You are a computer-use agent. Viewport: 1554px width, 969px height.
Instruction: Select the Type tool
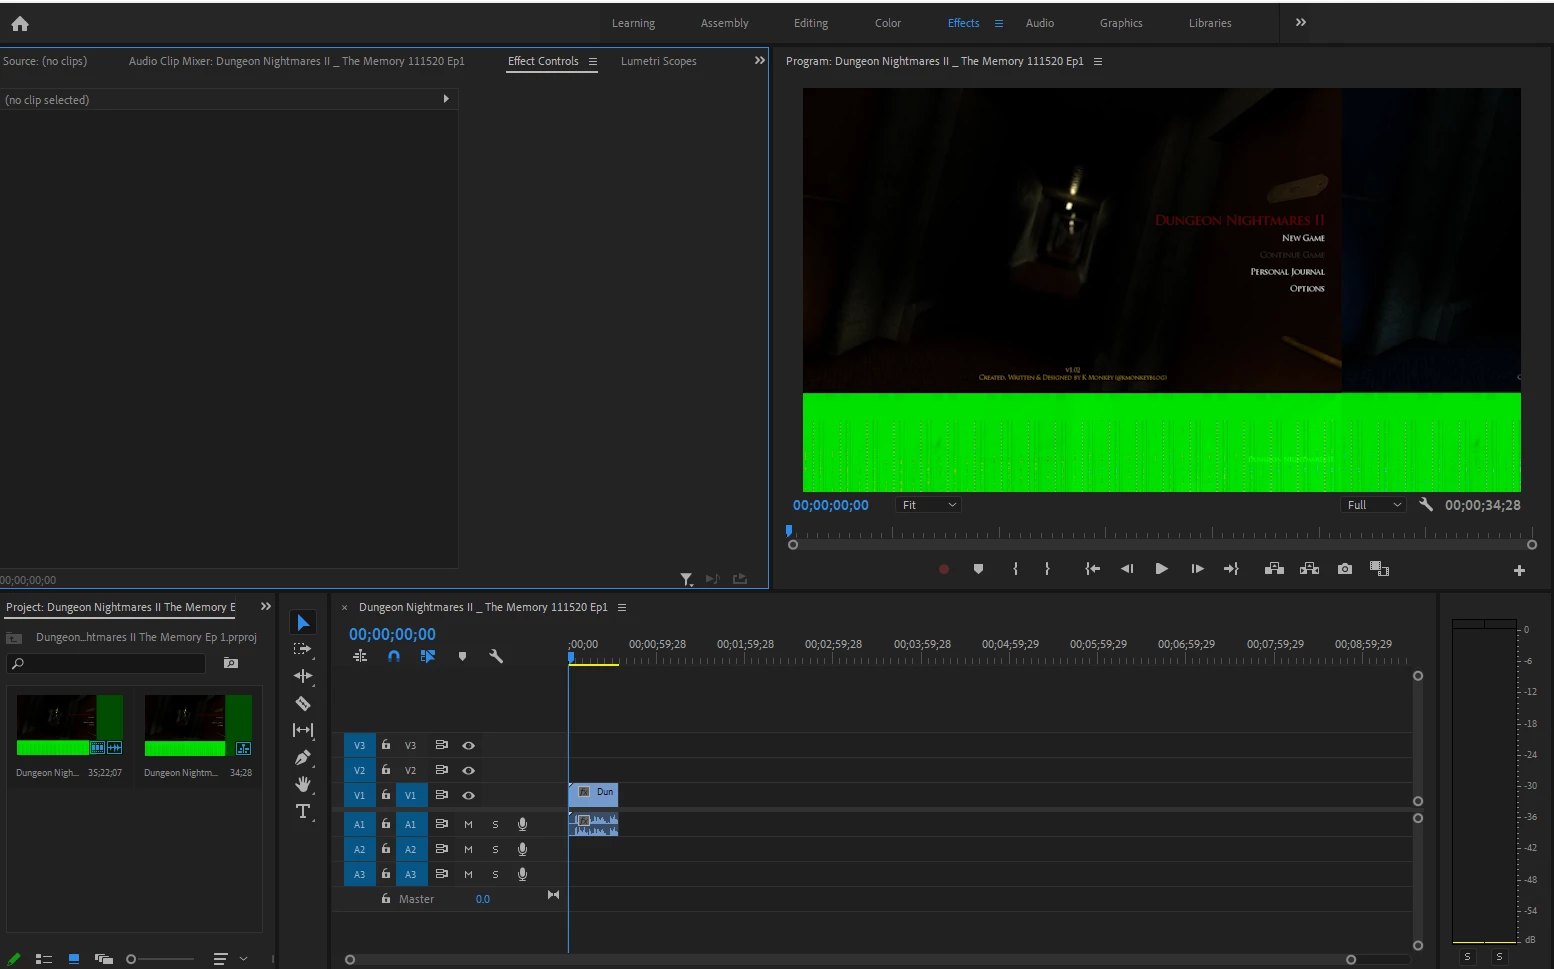[303, 811]
